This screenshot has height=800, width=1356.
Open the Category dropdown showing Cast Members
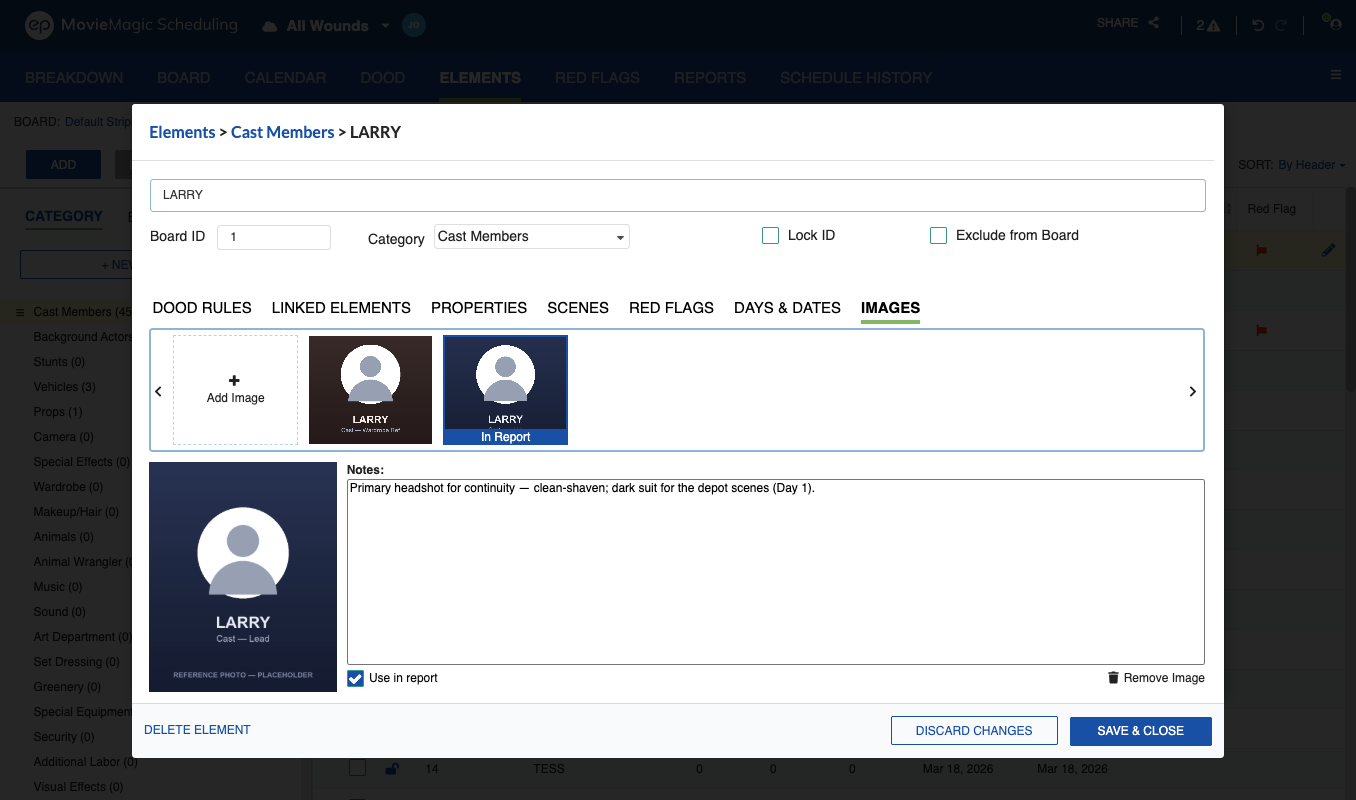pos(532,237)
